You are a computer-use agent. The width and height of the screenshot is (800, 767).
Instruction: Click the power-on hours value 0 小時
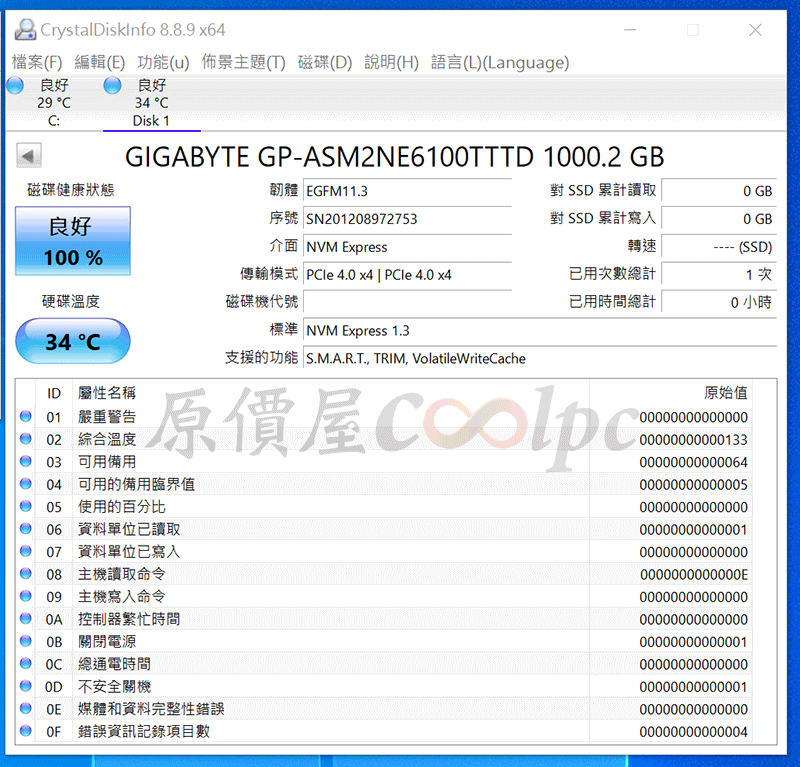[x=719, y=302]
